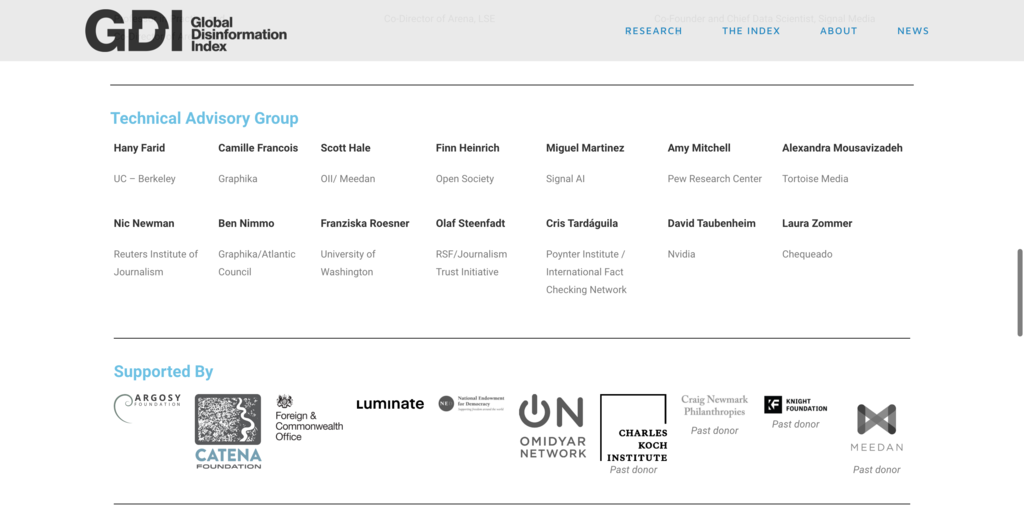The height and width of the screenshot is (520, 1024).
Task: Click the Technical Advisory Group heading
Action: [x=204, y=118]
